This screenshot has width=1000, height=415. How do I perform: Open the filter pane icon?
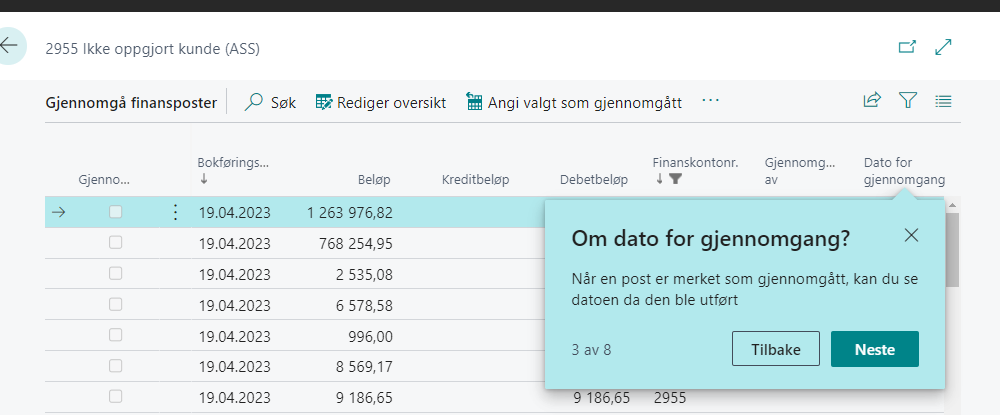click(x=907, y=100)
